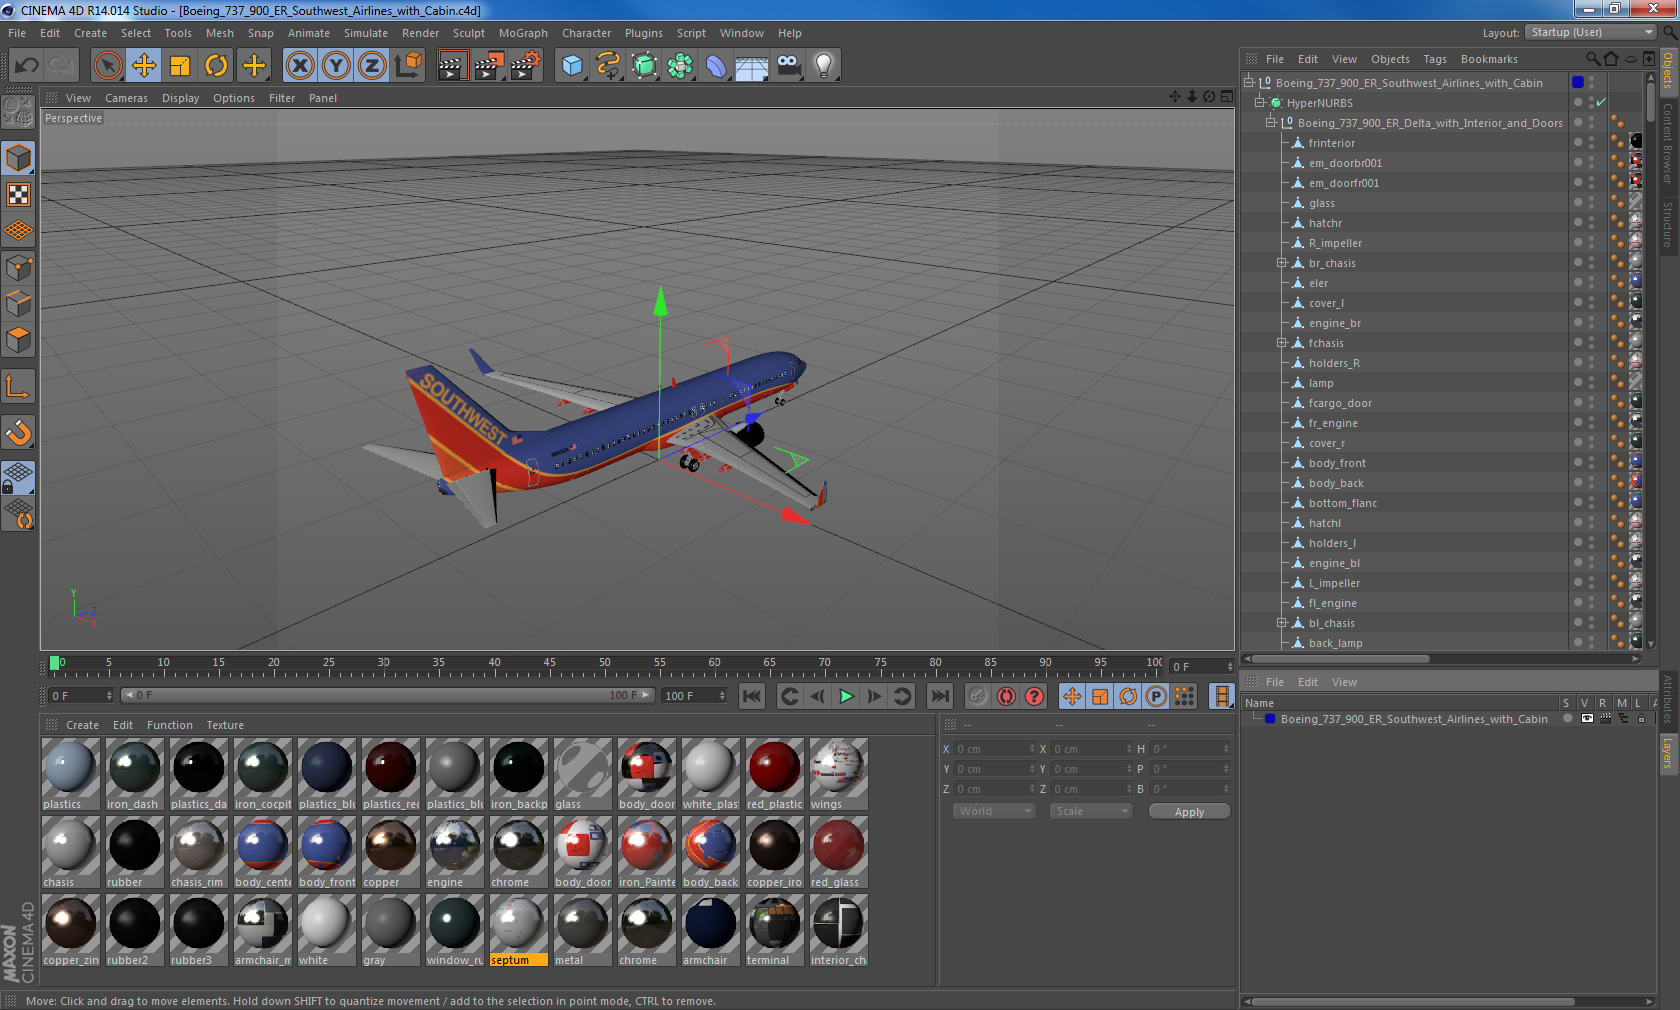Select the Live Selection tool
1680x1010 pixels.
107,66
